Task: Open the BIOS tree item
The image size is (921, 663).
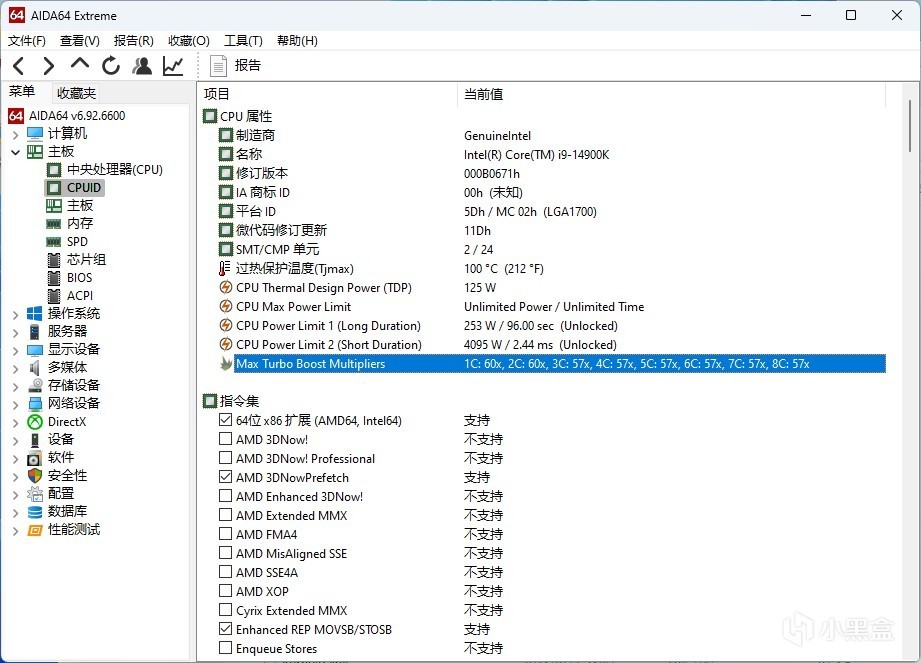Action: 79,278
